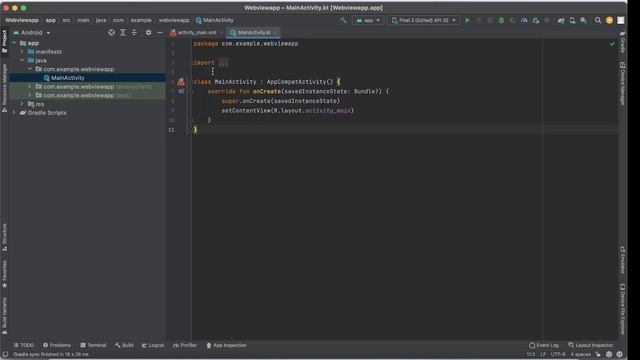The height and width of the screenshot is (360, 640).
Task: Click the Attach Debugger to Android Process icon
Action: click(536, 20)
